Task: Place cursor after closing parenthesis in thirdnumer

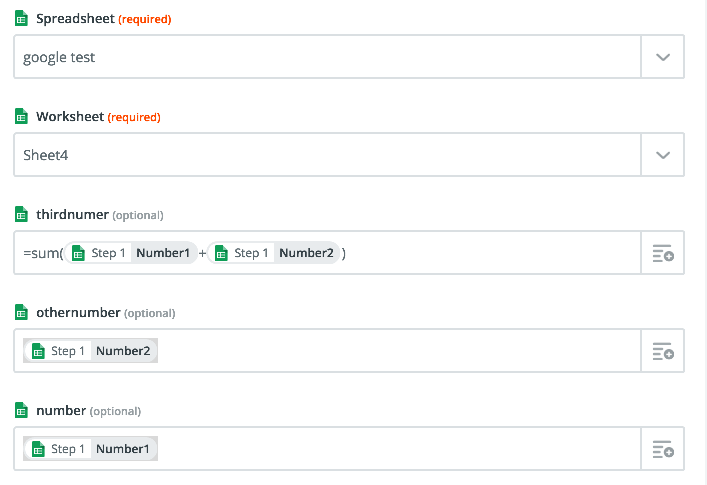Action: (348, 253)
